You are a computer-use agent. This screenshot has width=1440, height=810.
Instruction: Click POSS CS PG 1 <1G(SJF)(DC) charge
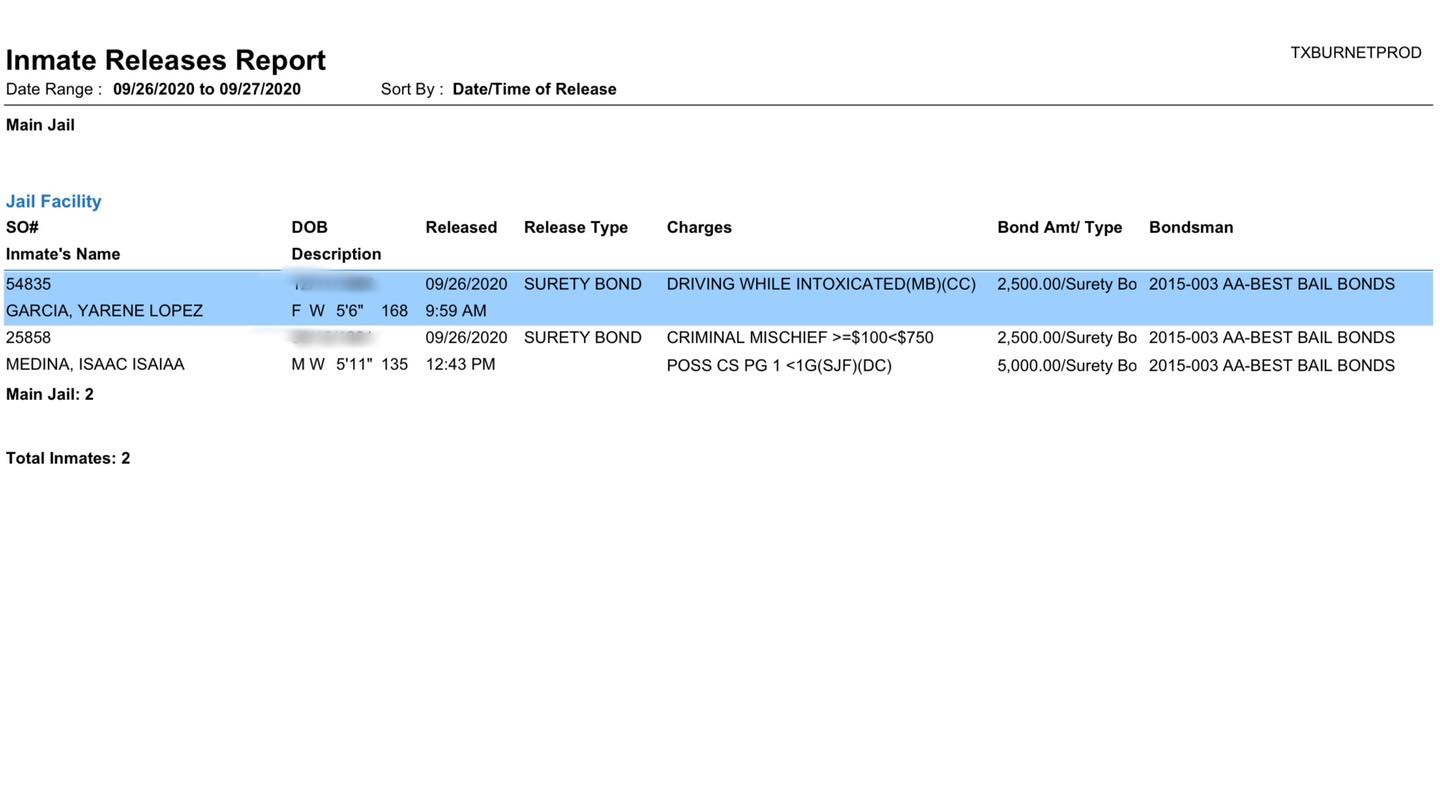779,366
